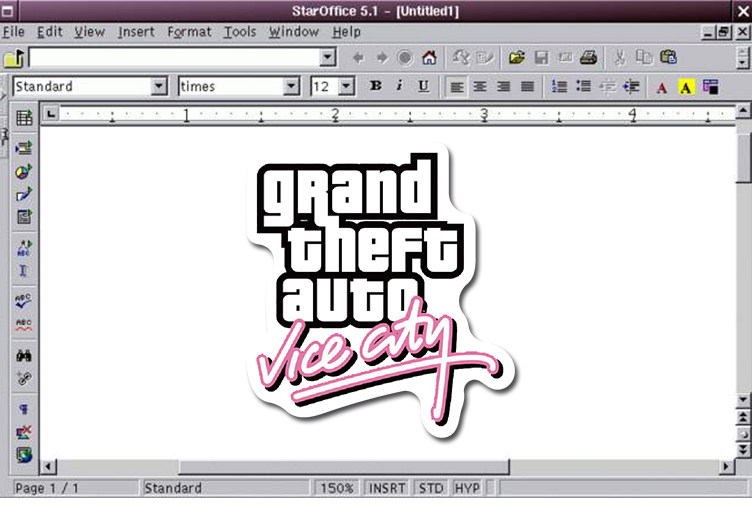
Task: Click the Copy icon
Action: (644, 58)
